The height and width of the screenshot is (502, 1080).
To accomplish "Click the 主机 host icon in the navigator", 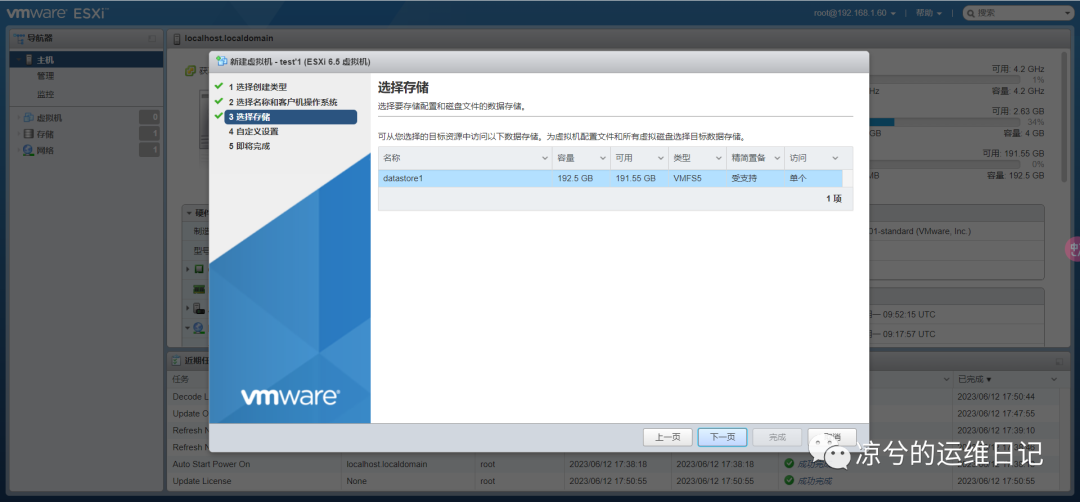I will point(29,59).
